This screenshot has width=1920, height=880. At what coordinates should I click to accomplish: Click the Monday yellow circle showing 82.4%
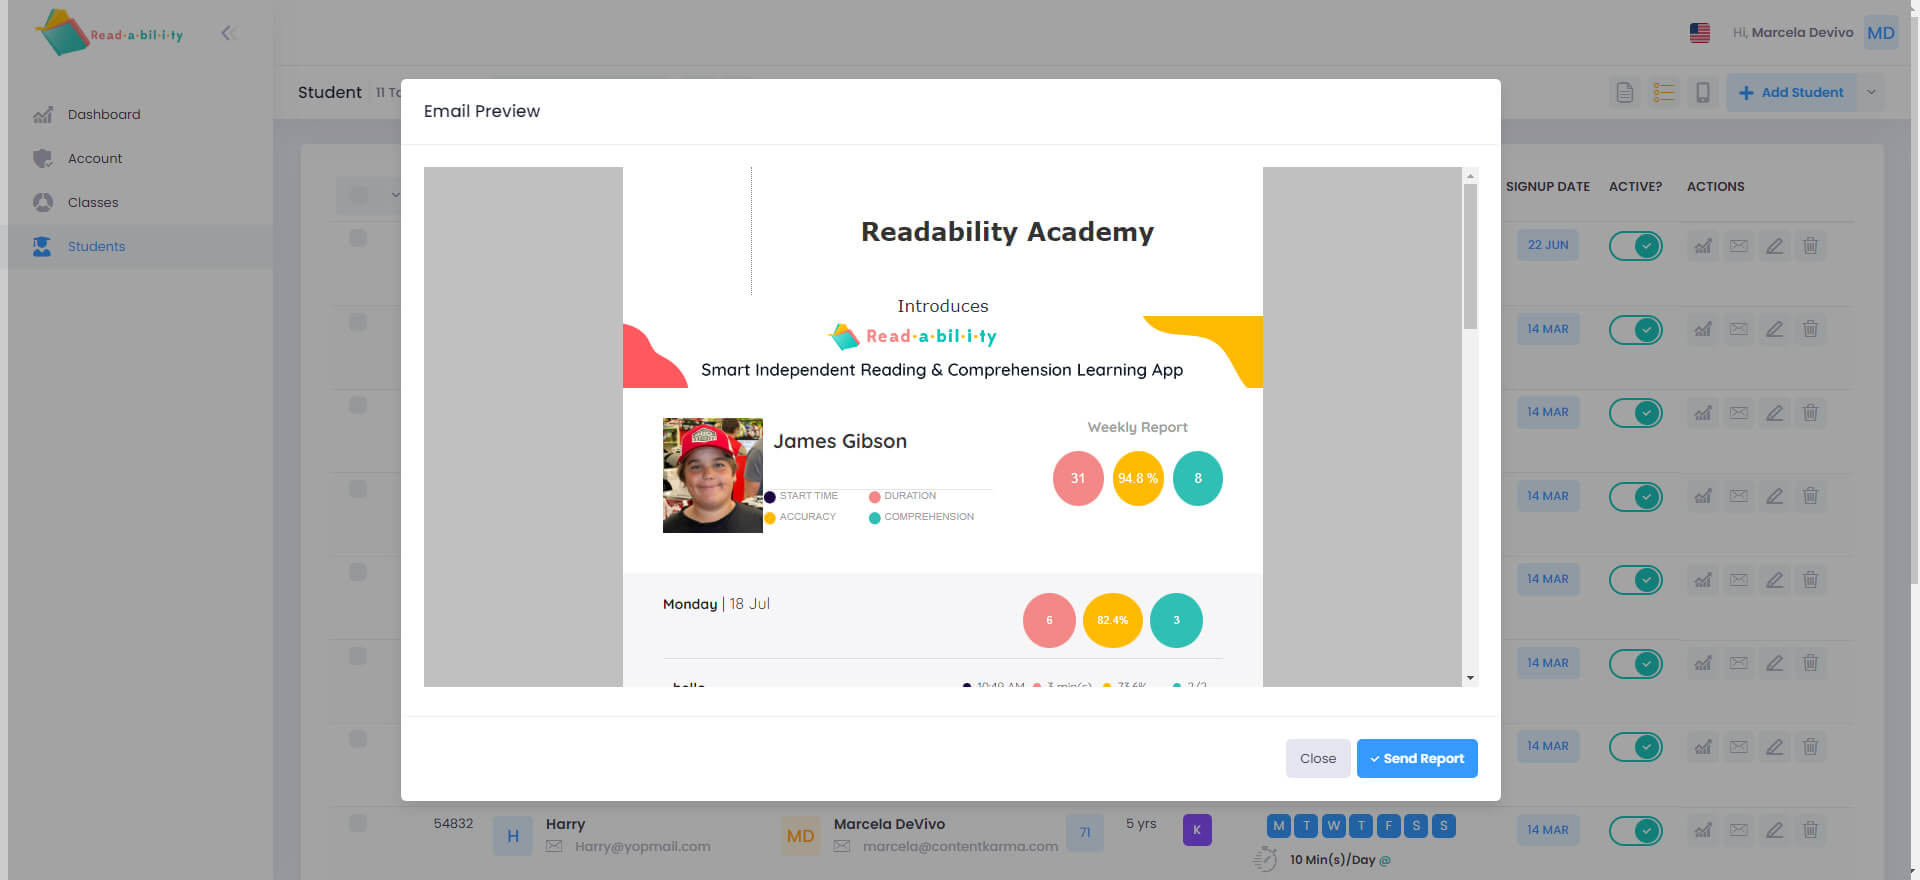click(x=1112, y=620)
